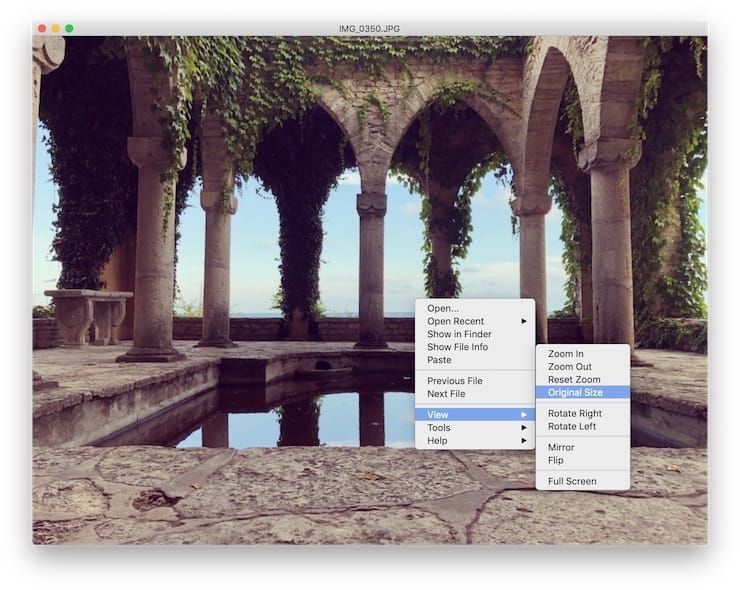Screen dimensions: 740x590
Task: Choose Zoom In from View submenu
Action: point(583,354)
